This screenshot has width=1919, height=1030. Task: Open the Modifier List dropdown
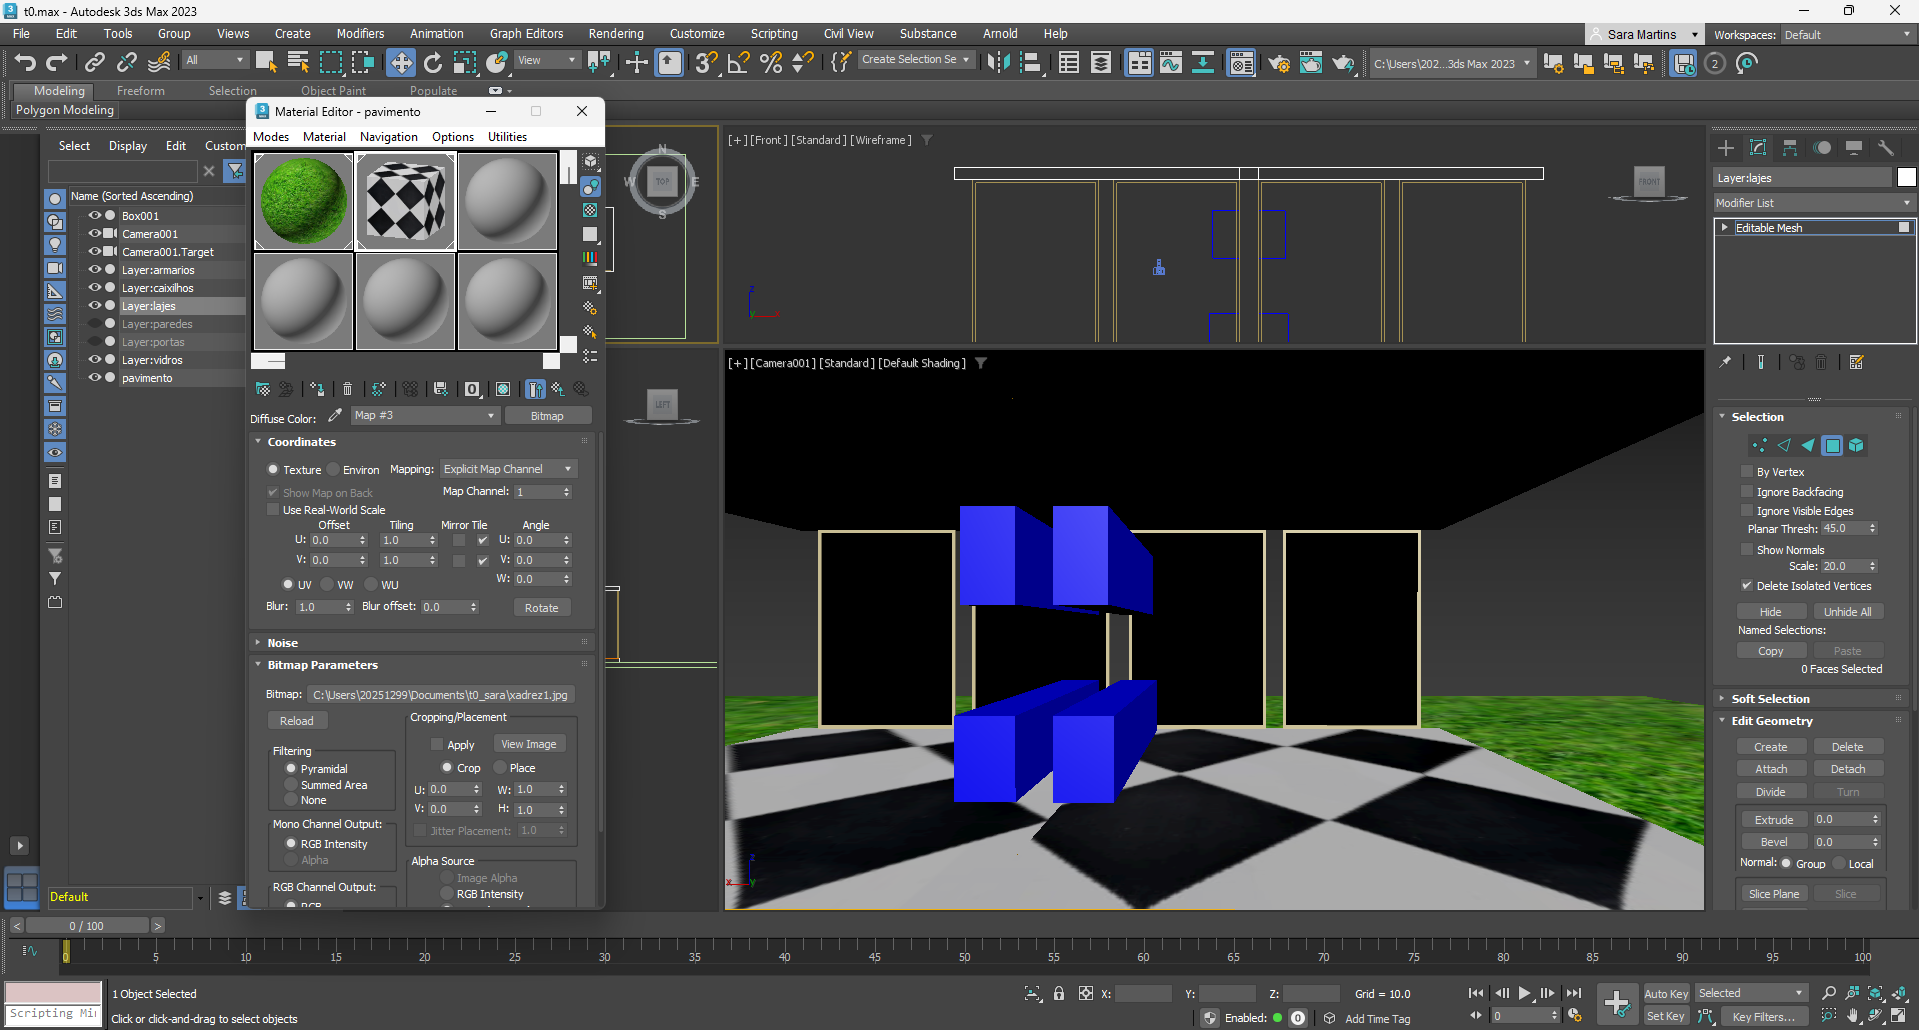coord(1813,203)
